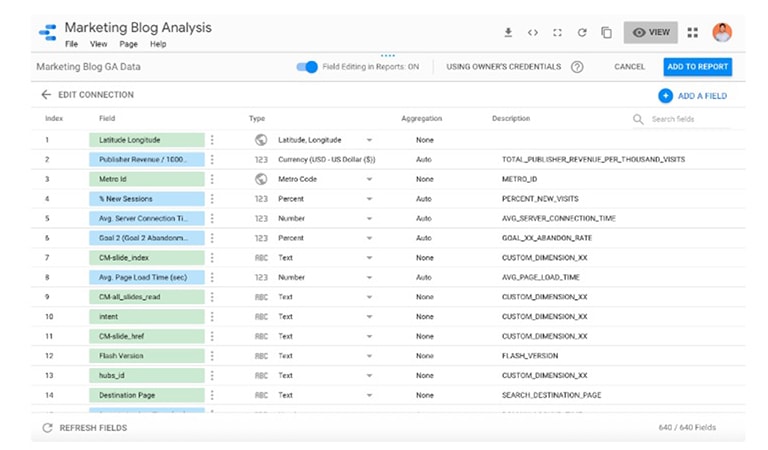
Task: Open more options for CM-slide_index field
Action: coord(212,258)
